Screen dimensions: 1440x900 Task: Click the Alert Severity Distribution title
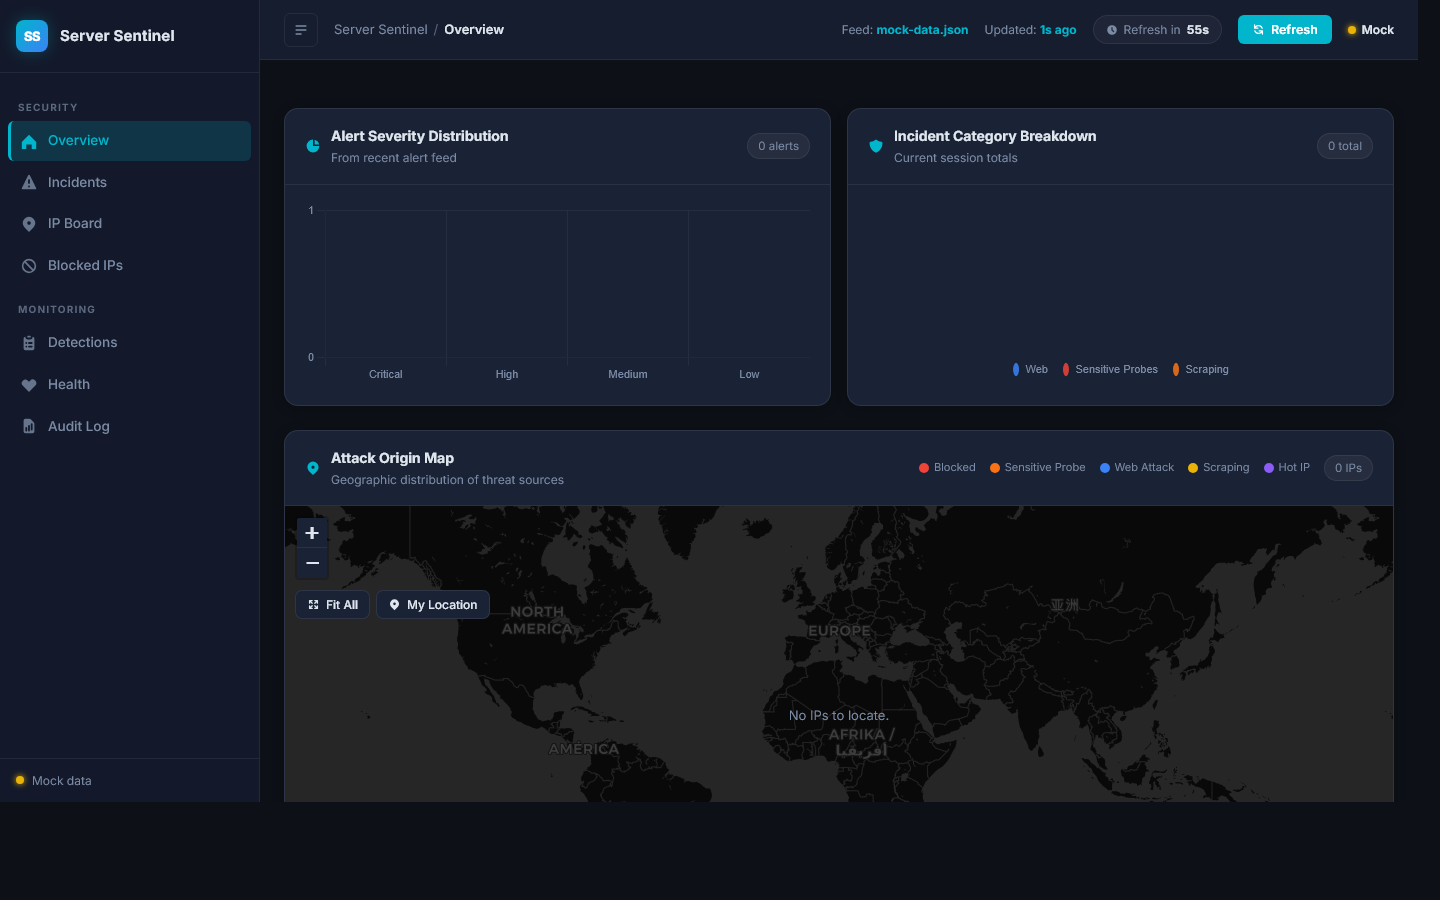(419, 136)
